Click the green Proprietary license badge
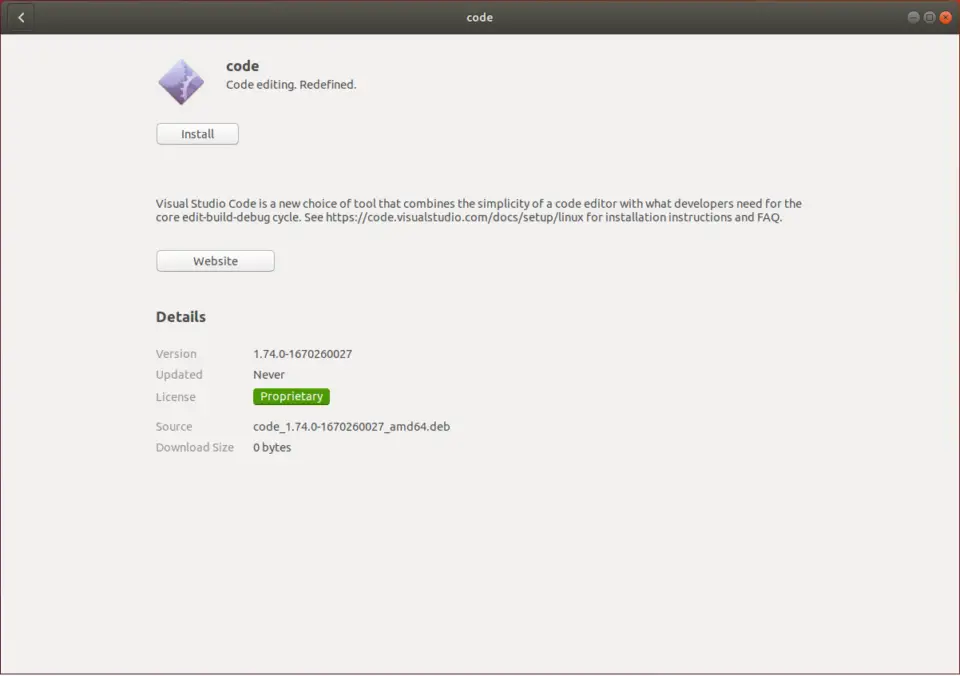 (x=291, y=396)
